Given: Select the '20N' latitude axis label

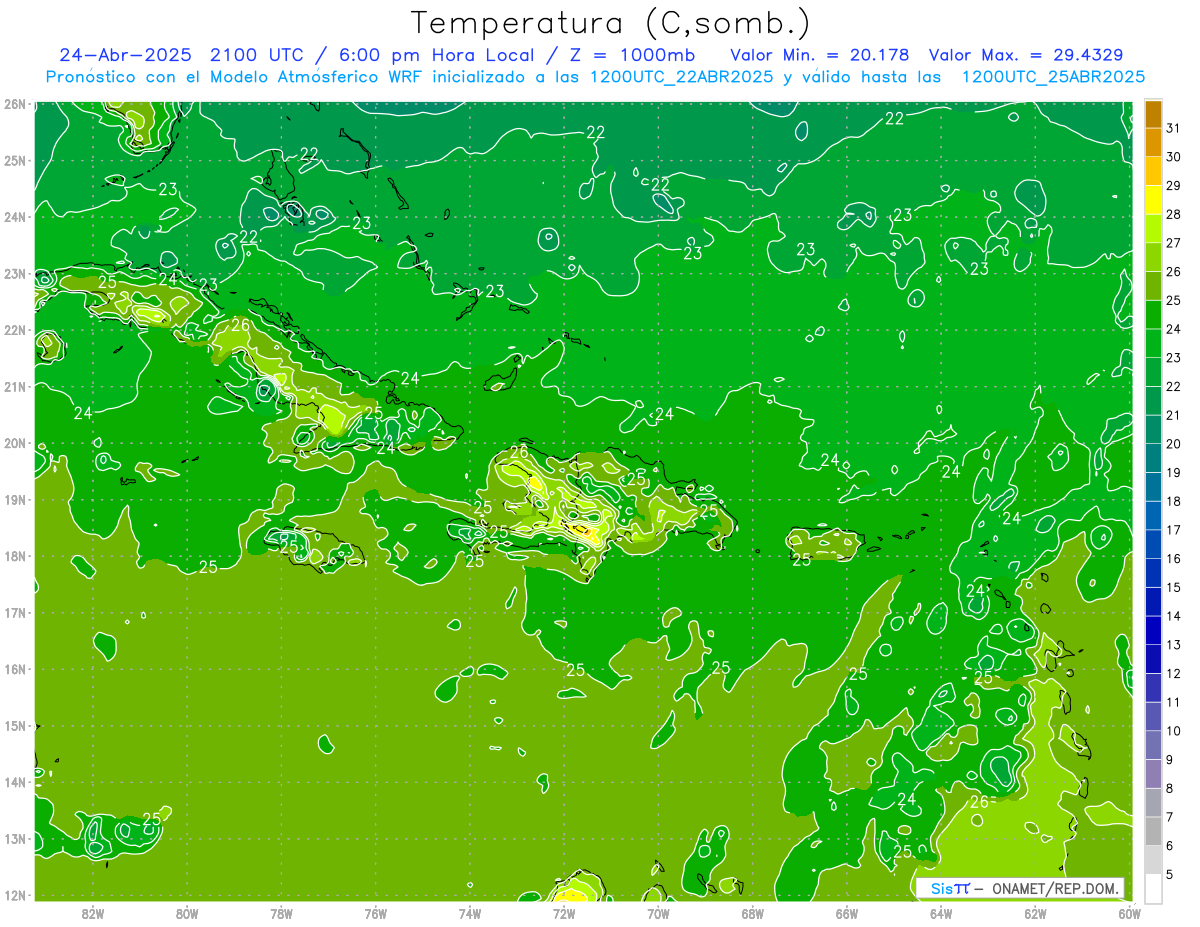Looking at the screenshot, I should (15, 443).
